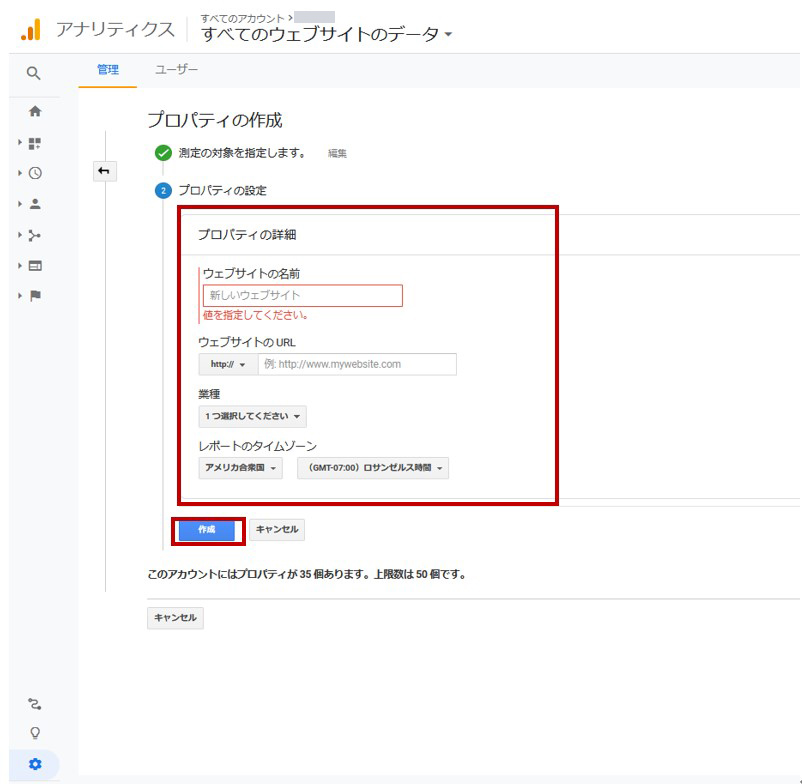The image size is (802, 784).
Task: Click the search magnifier icon in sidebar
Action: [x=34, y=73]
